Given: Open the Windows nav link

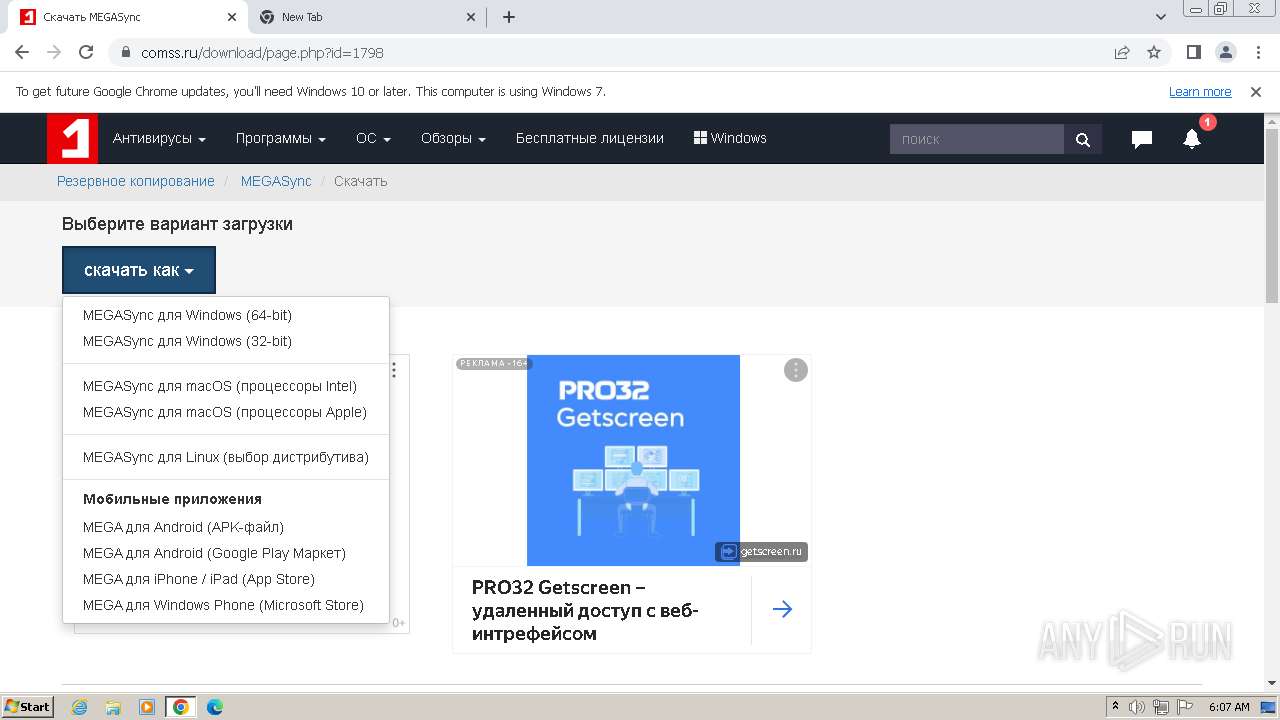Looking at the screenshot, I should [730, 139].
